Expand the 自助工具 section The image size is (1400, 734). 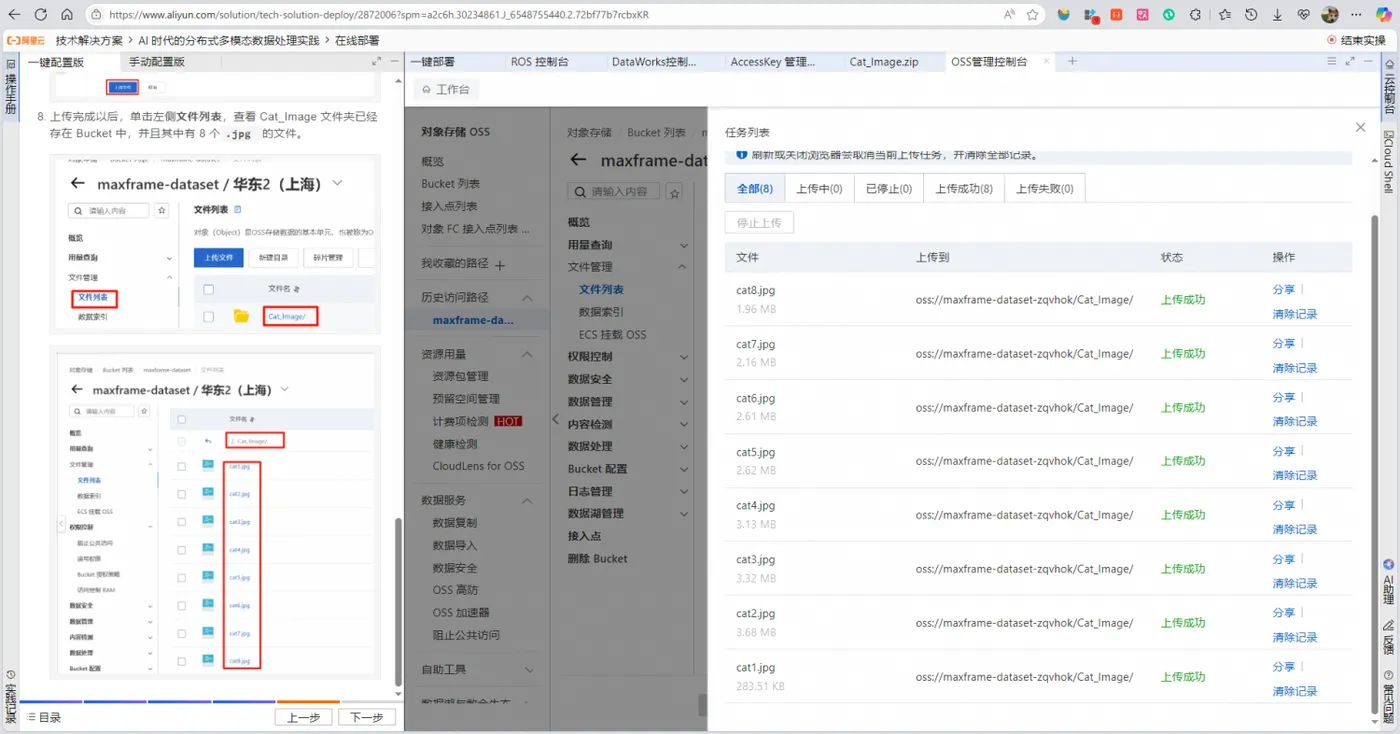pyautogui.click(x=527, y=670)
